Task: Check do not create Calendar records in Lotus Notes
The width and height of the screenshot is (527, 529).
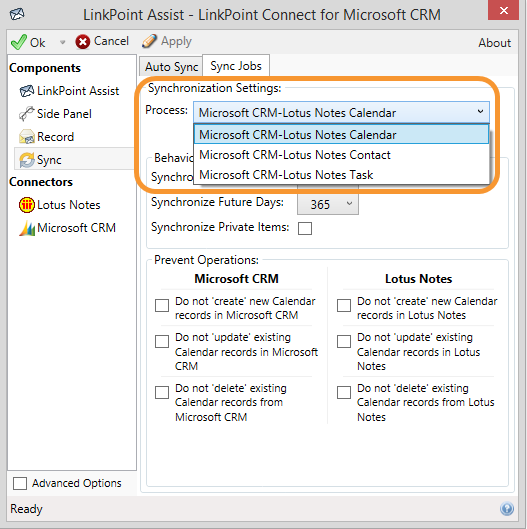Action: pyautogui.click(x=344, y=305)
